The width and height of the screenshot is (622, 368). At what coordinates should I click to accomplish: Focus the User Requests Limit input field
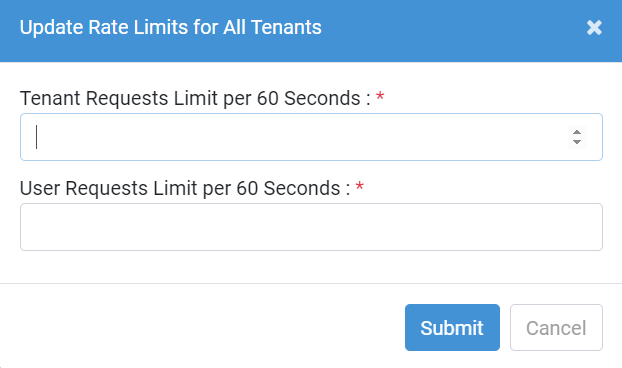point(311,227)
